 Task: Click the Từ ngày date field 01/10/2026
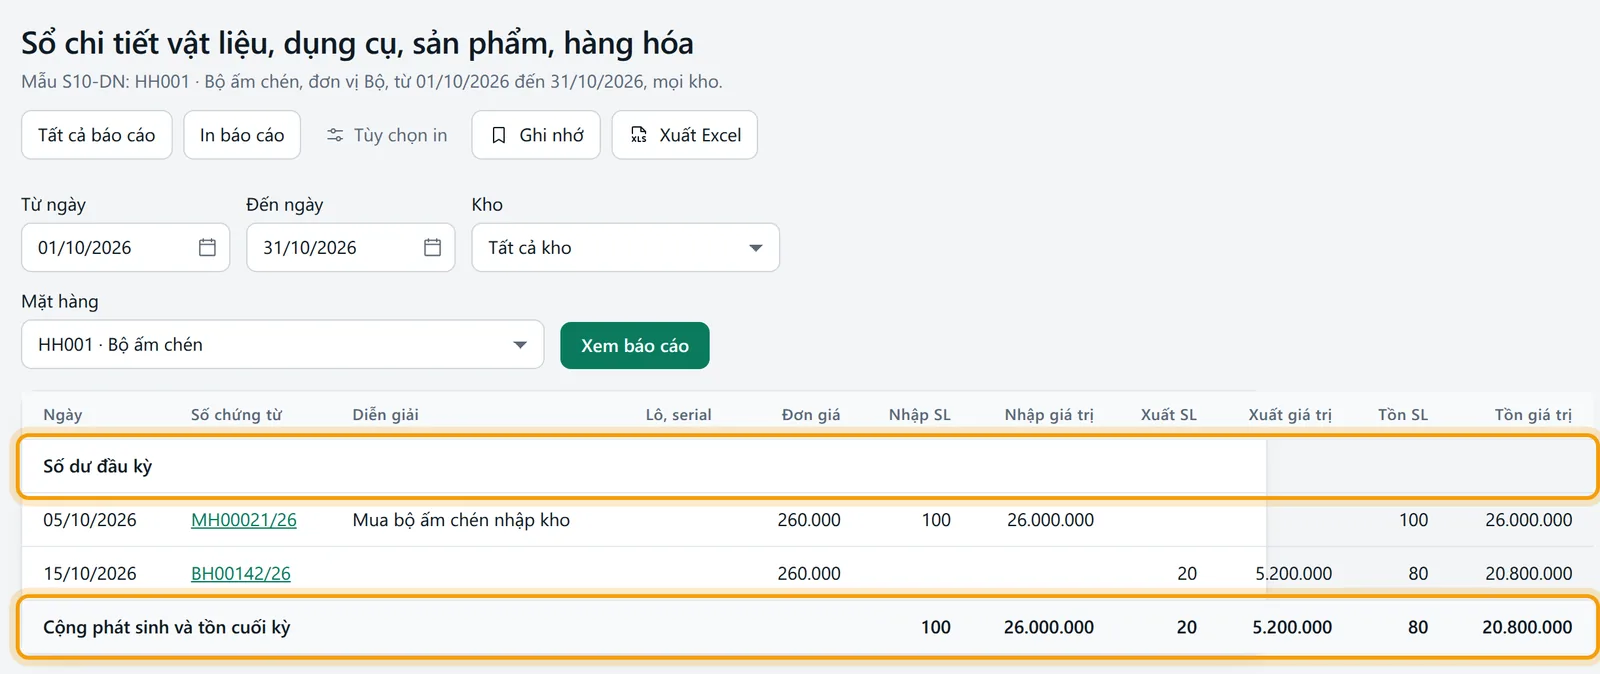click(126, 247)
